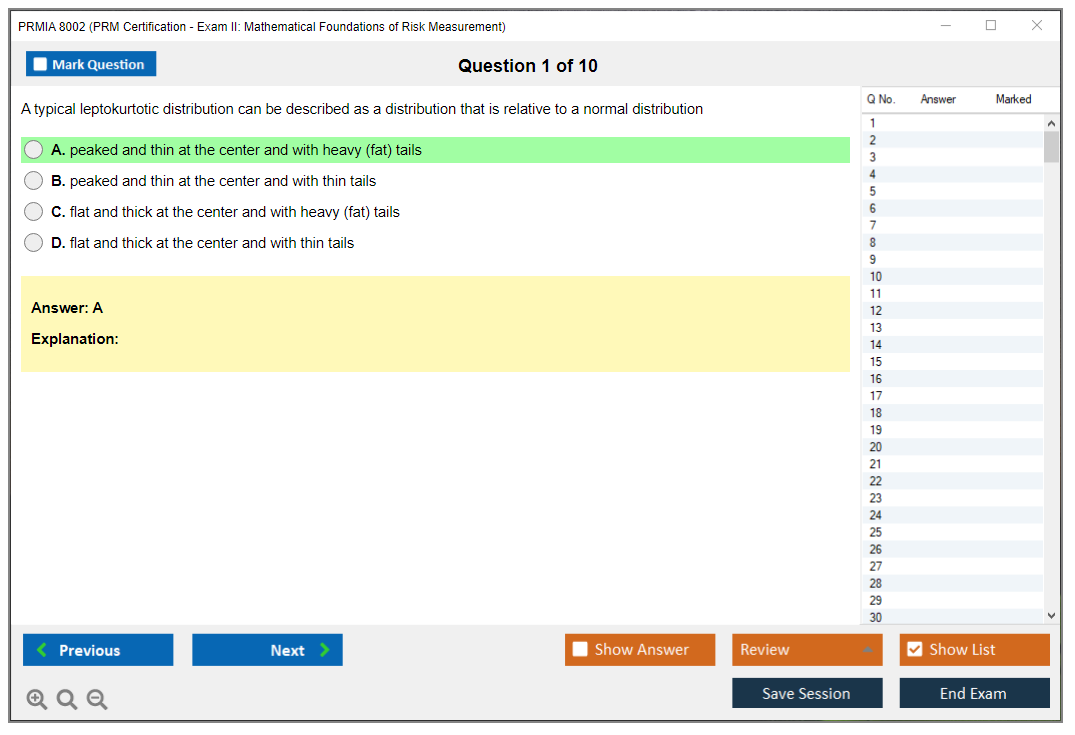Image resolution: width=1075 pixels, height=735 pixels.
Task: Toggle the Show Answer checkbox
Action: pyautogui.click(x=580, y=650)
